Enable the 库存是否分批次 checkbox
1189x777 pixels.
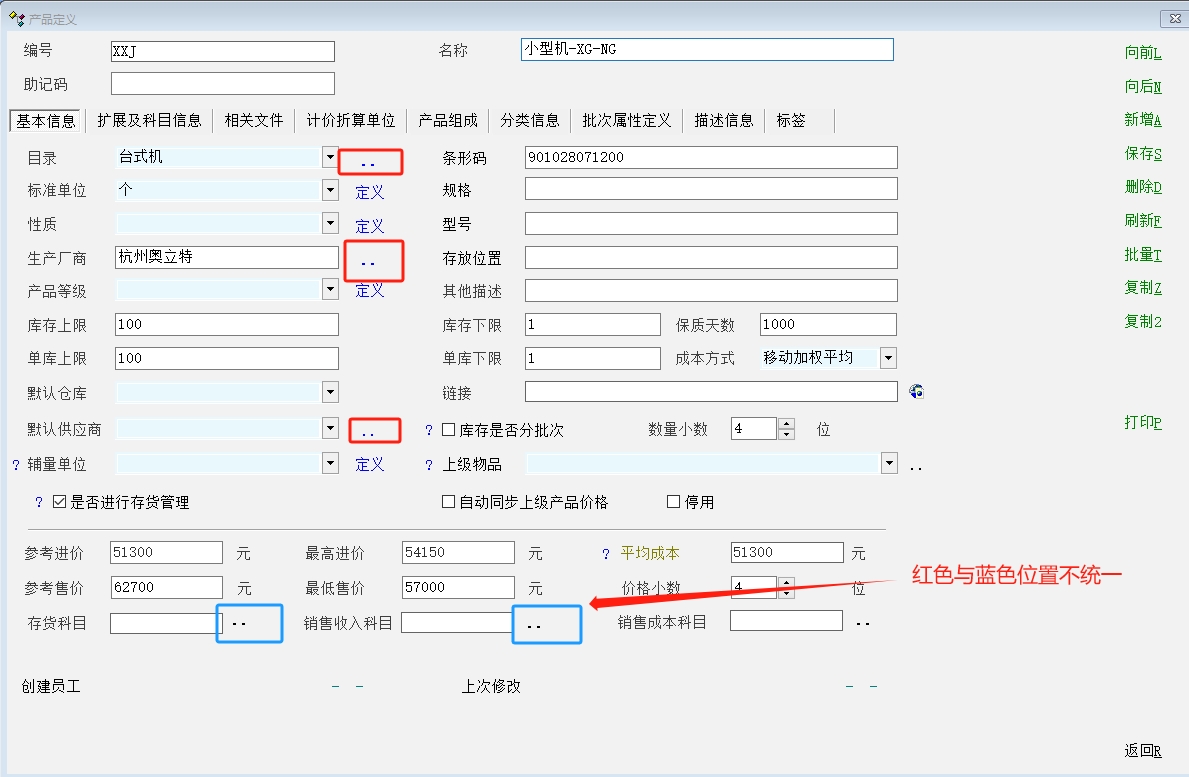[449, 430]
